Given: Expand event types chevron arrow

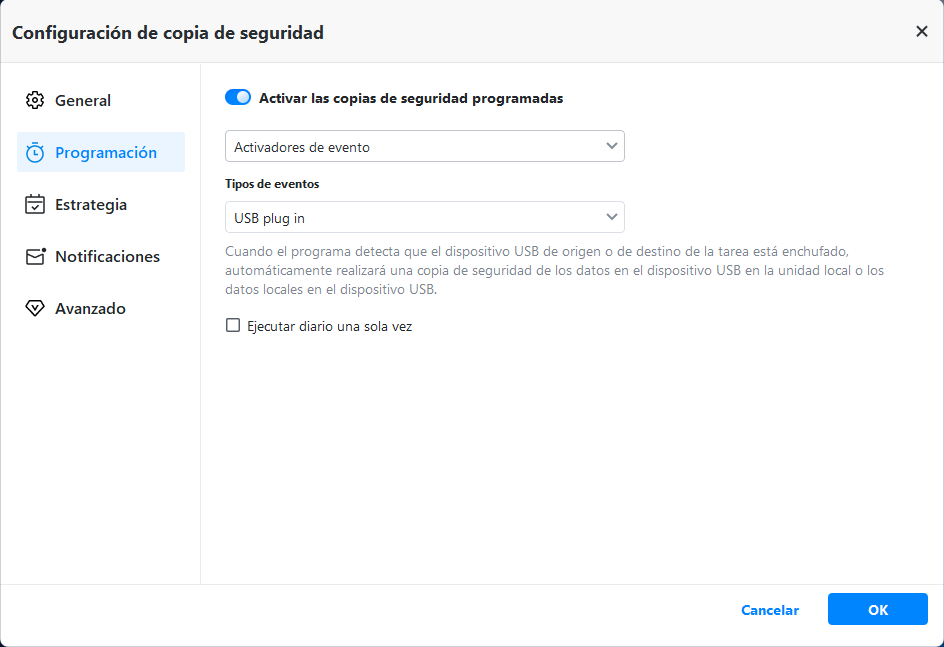Looking at the screenshot, I should [612, 217].
